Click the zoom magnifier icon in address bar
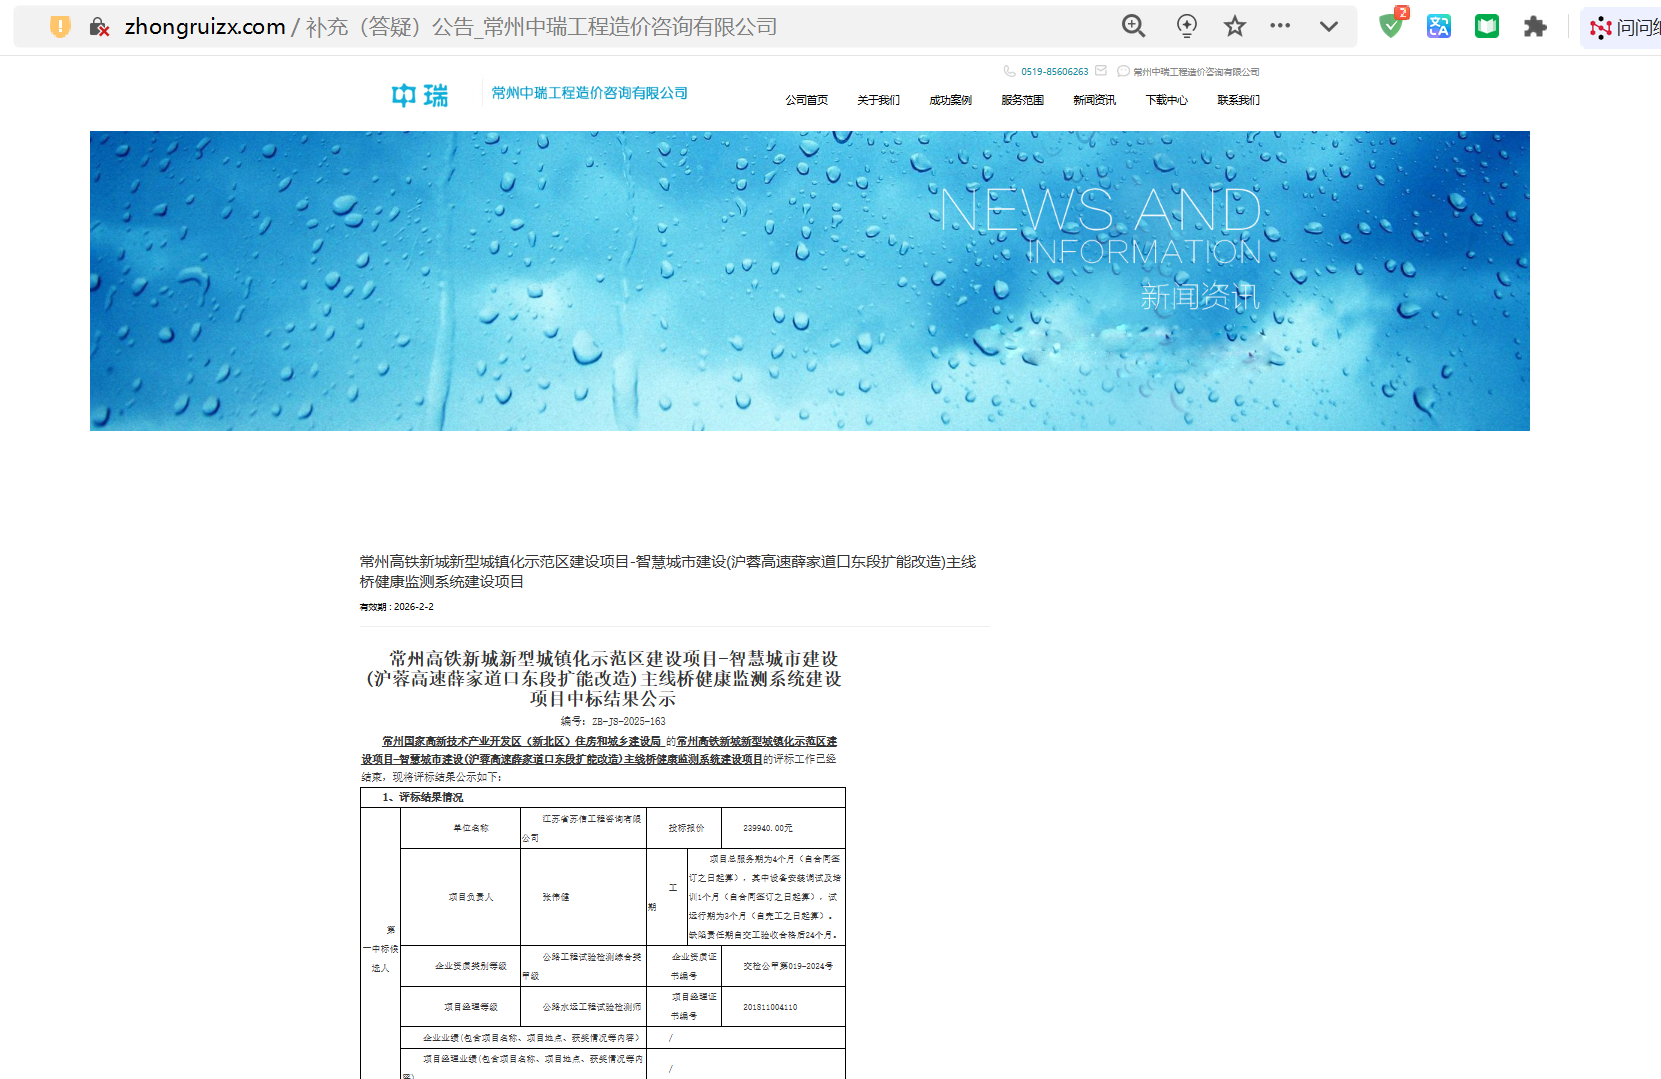This screenshot has width=1661, height=1079. point(1133,26)
